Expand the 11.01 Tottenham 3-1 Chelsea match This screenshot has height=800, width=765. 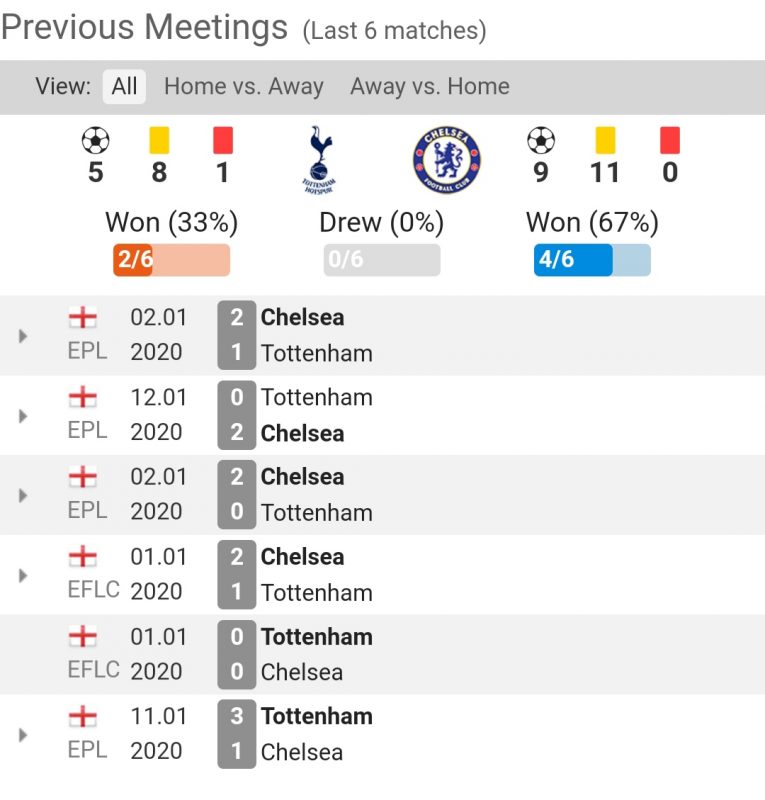click(x=23, y=735)
